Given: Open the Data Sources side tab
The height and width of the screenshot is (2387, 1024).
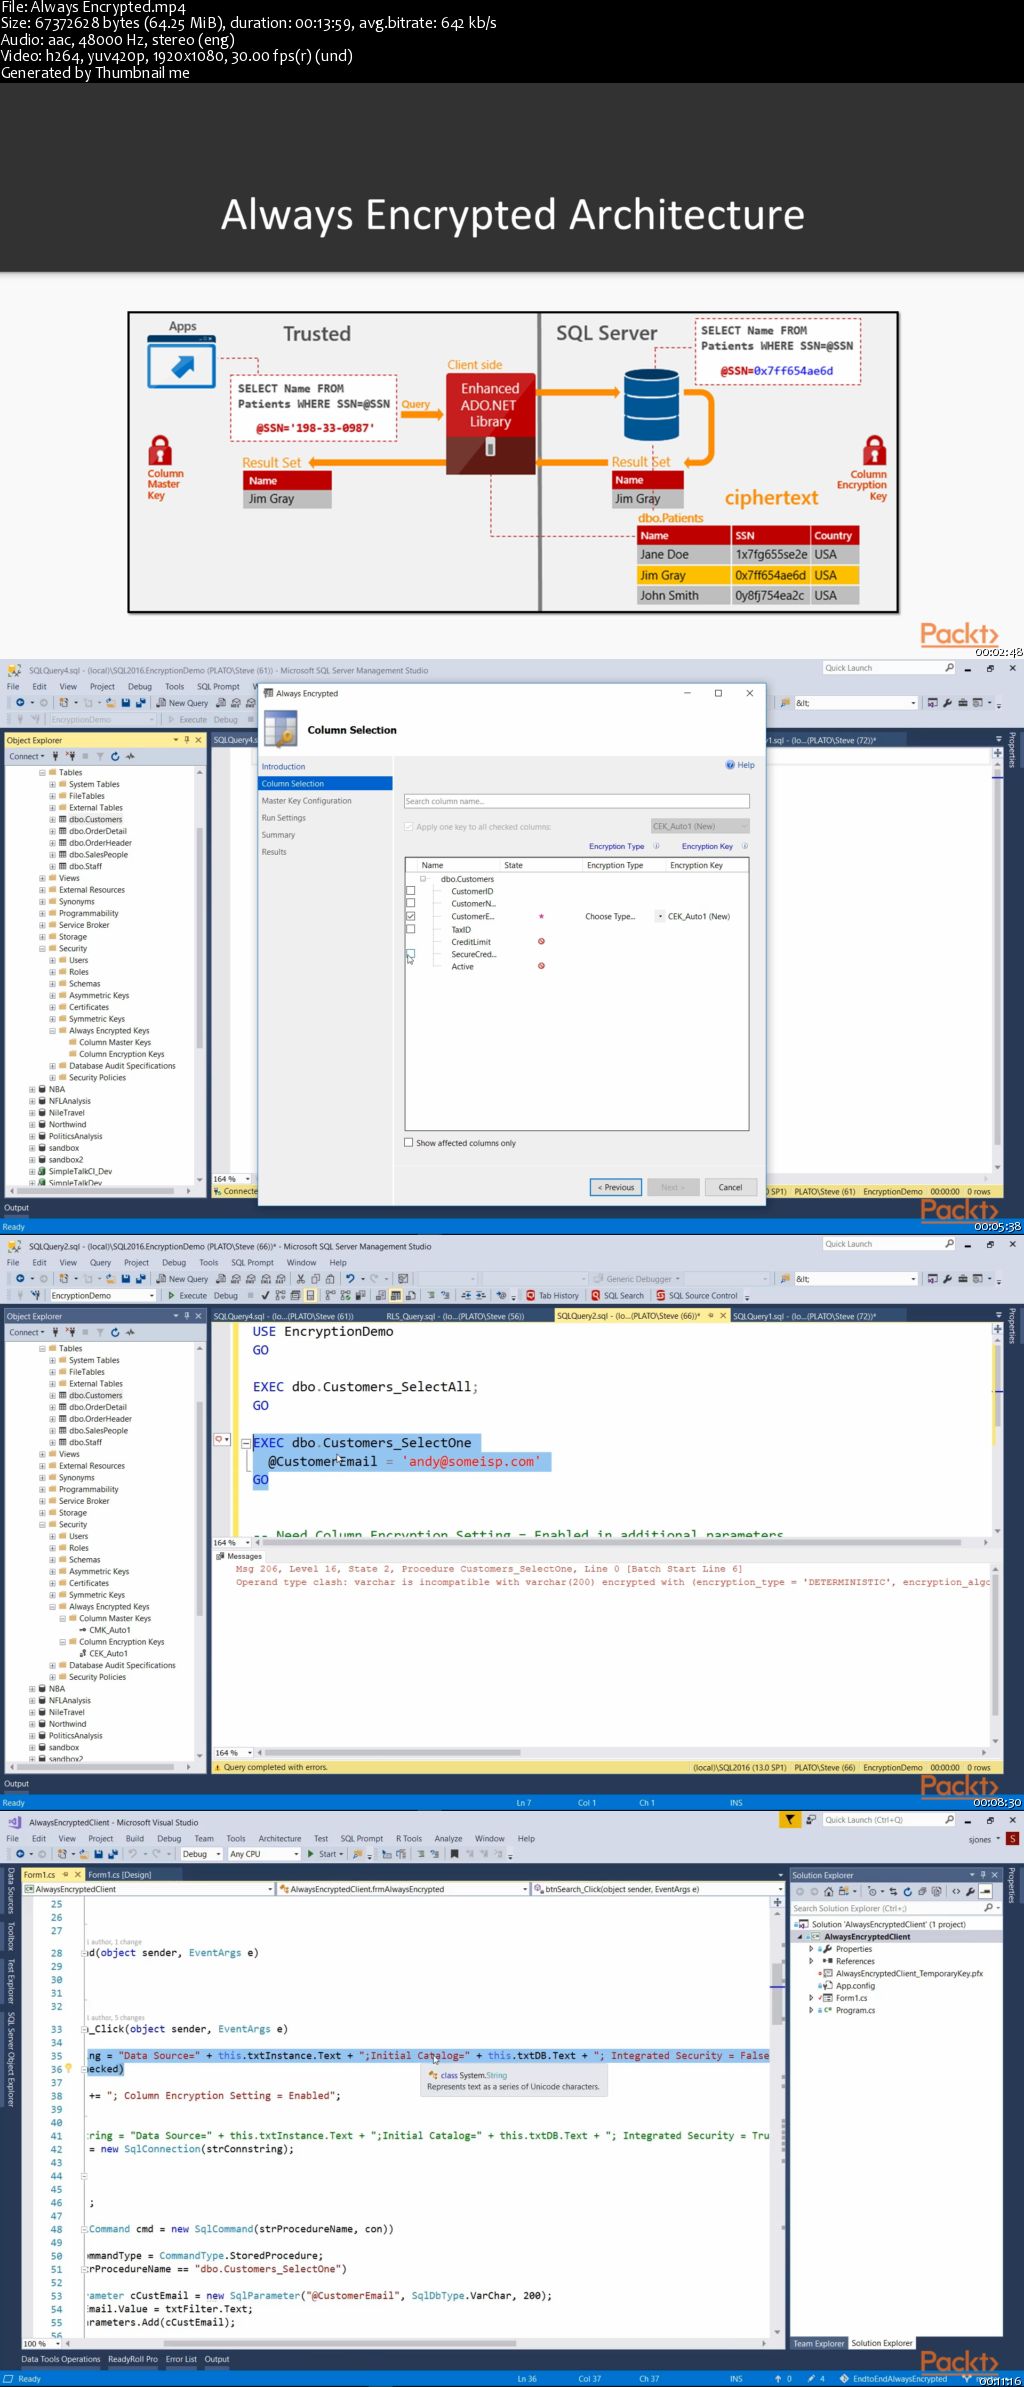Looking at the screenshot, I should 11,1892.
